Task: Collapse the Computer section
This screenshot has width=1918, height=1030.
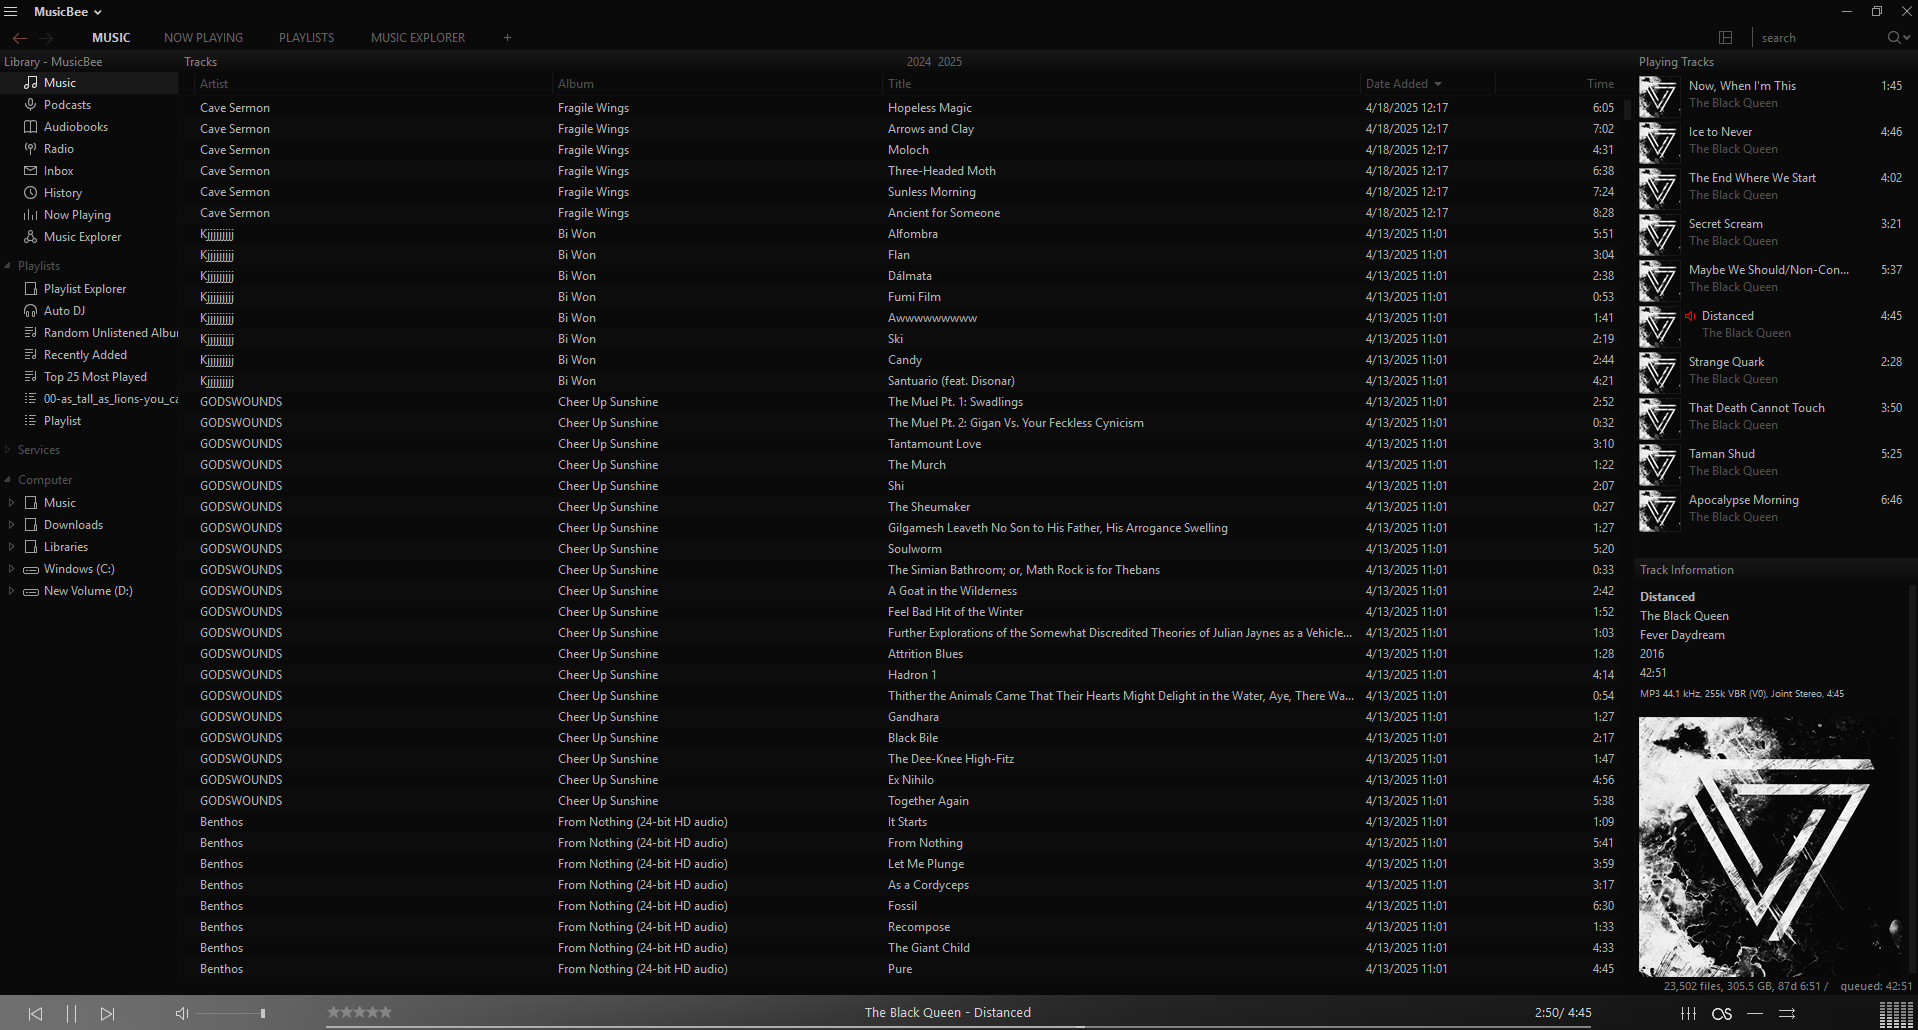Action: (x=8, y=480)
